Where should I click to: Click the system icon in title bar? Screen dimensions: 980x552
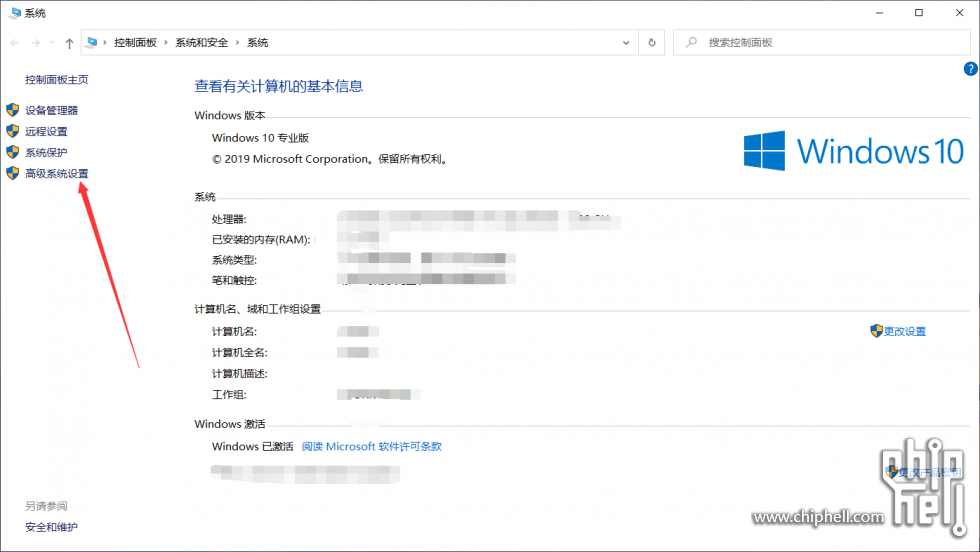(x=14, y=13)
